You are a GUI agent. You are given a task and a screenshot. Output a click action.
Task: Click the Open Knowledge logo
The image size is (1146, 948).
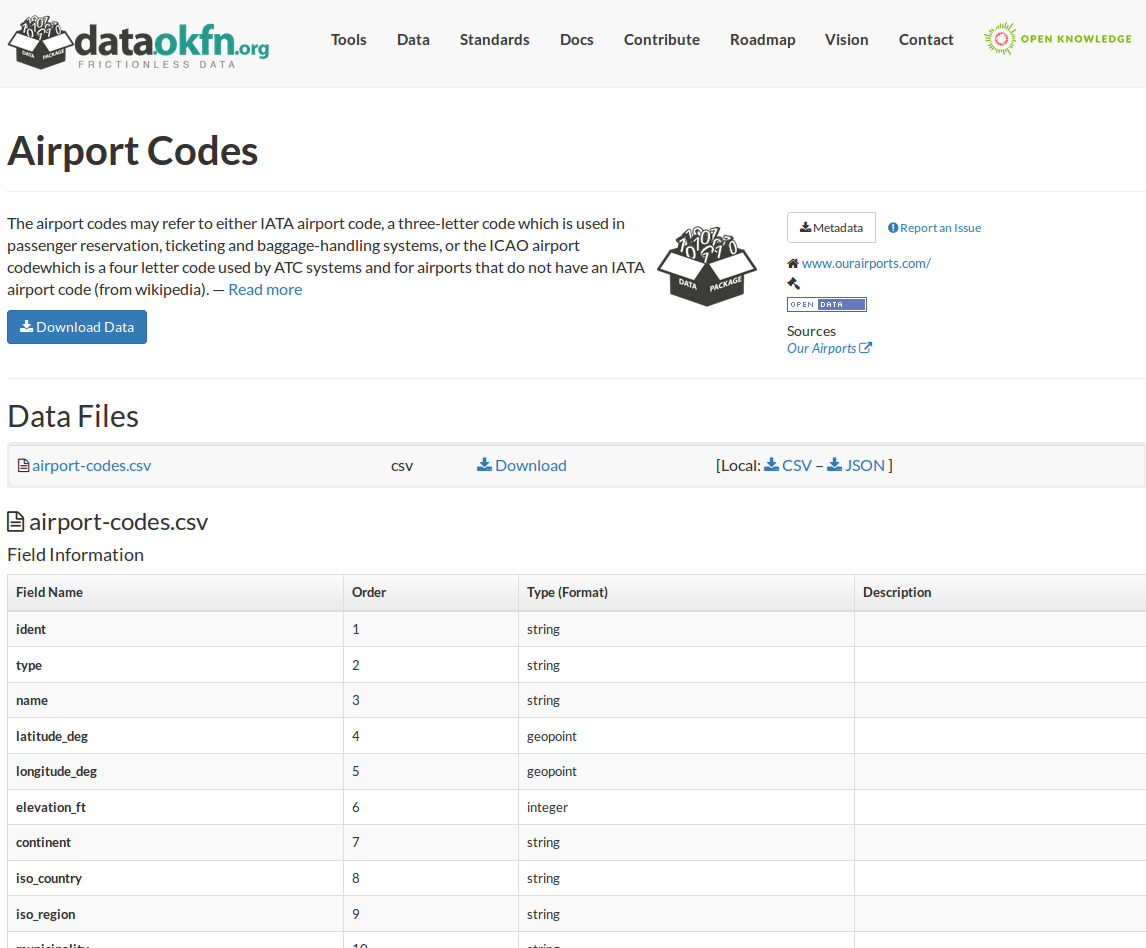tap(1057, 38)
